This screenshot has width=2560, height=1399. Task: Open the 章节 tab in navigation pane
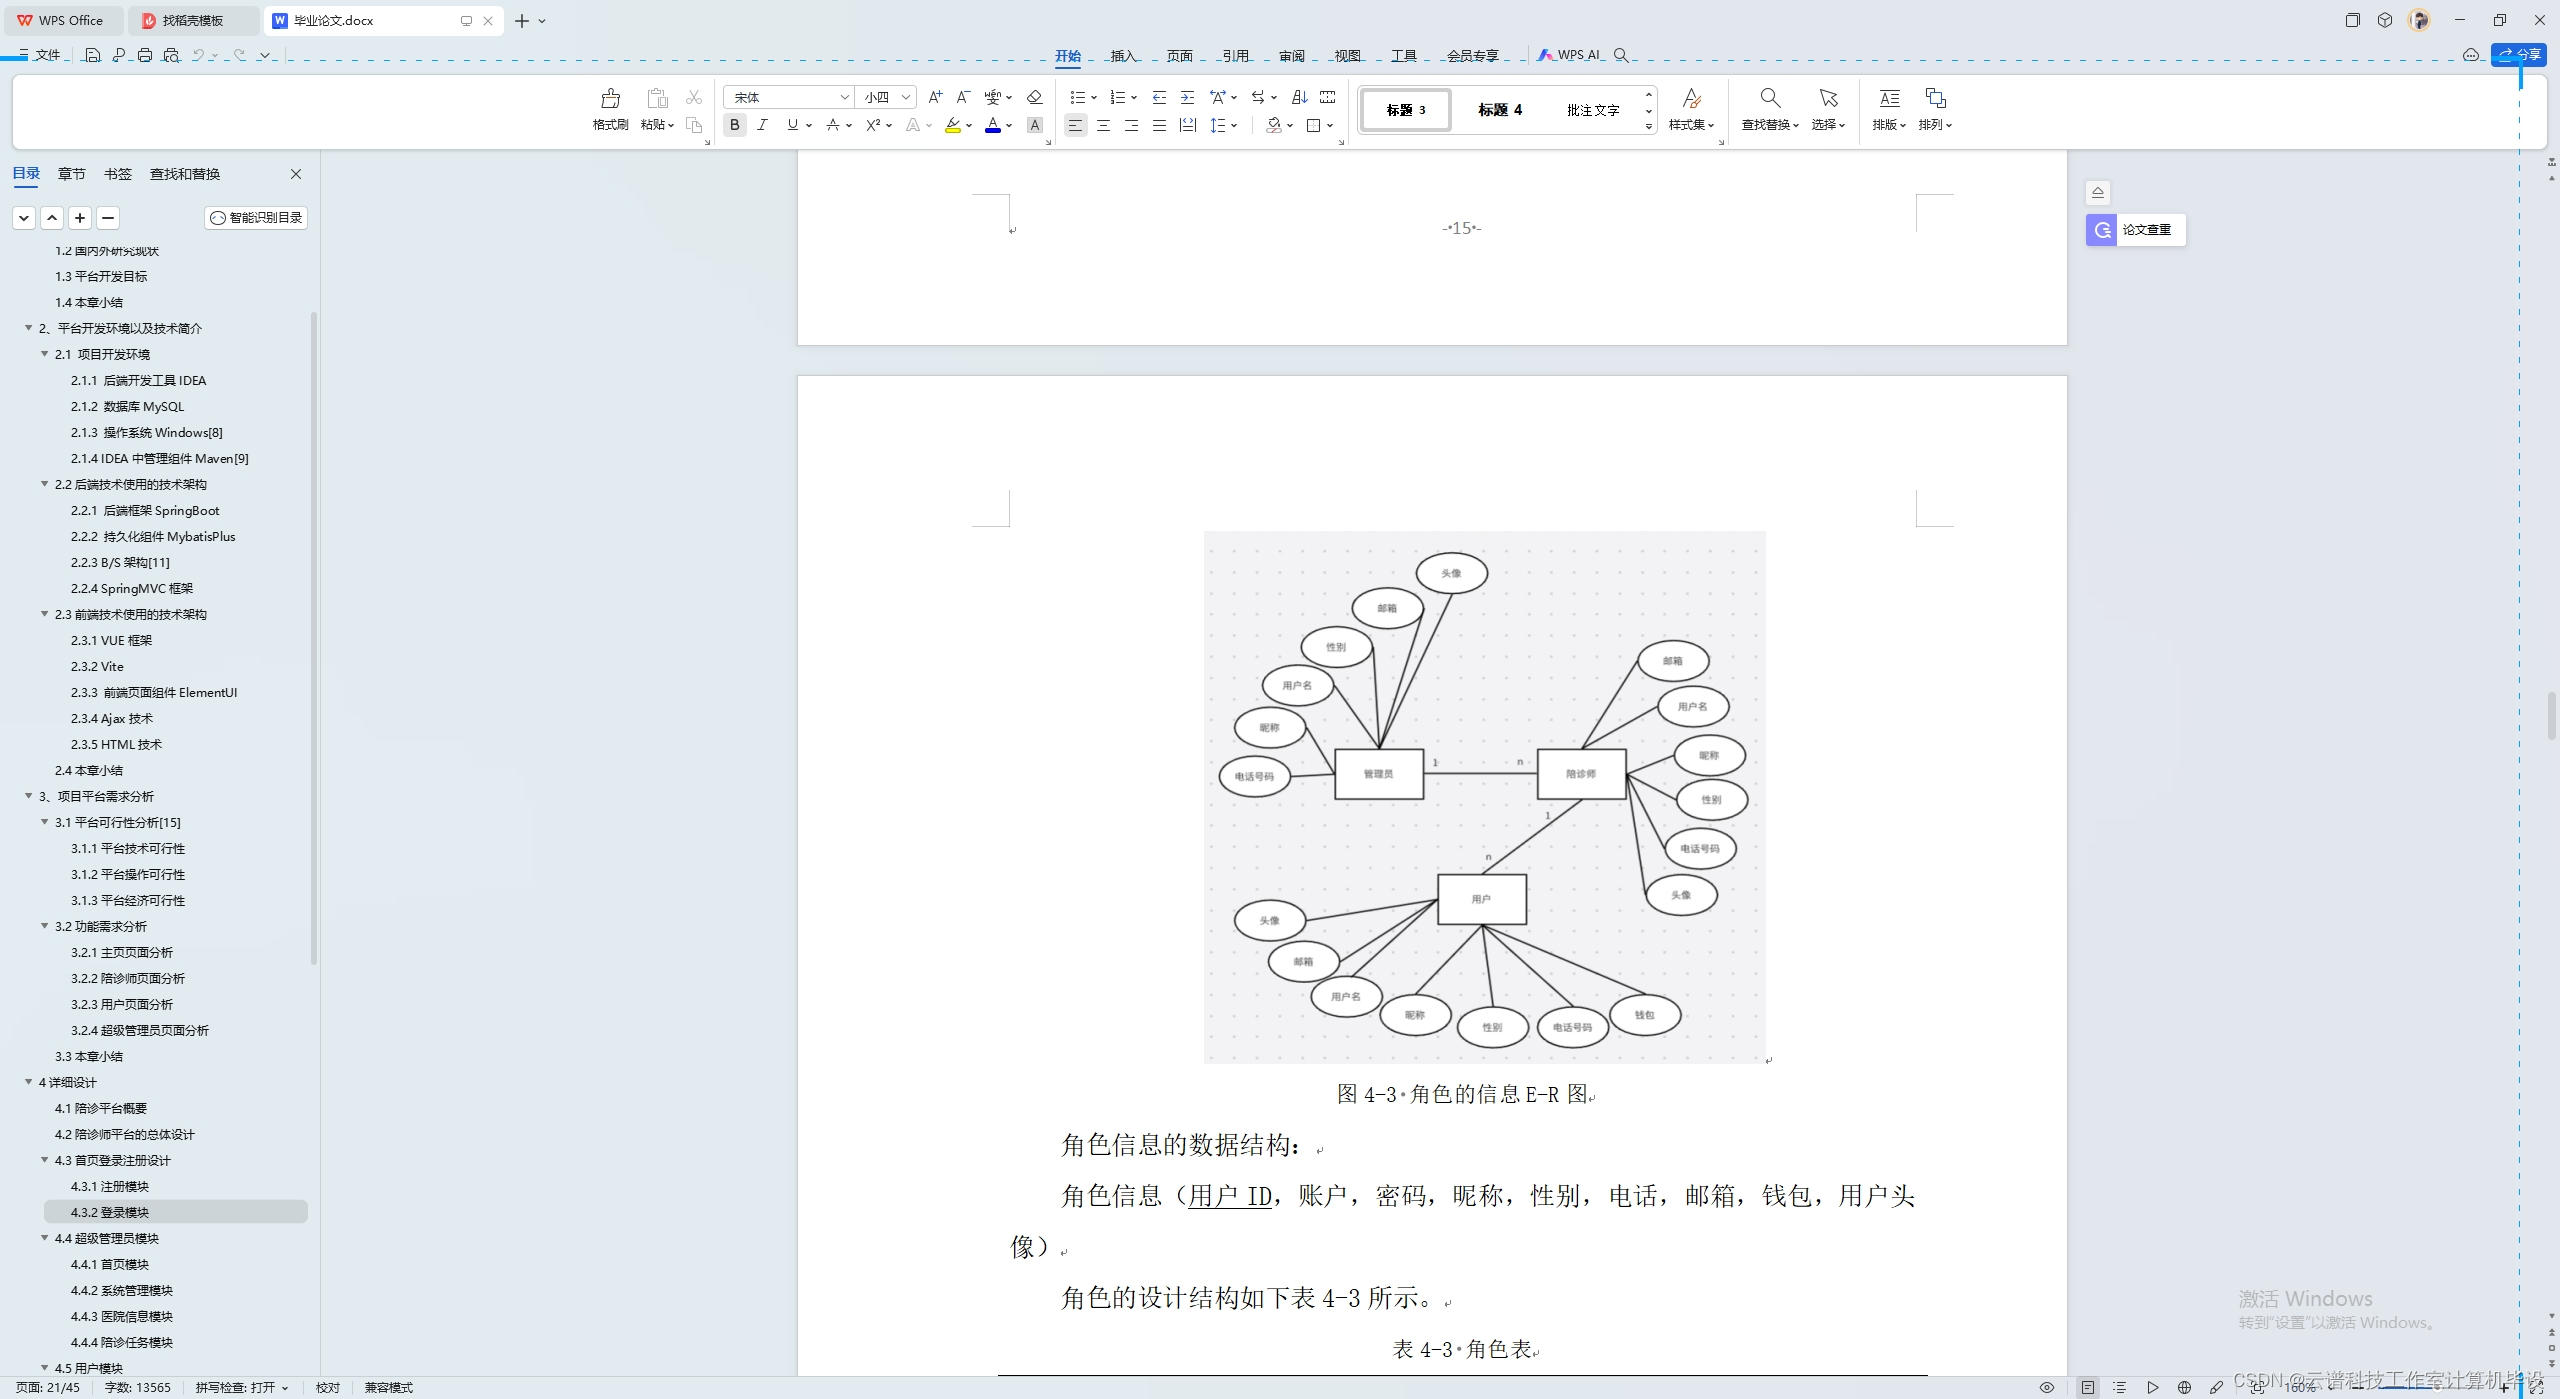71,174
